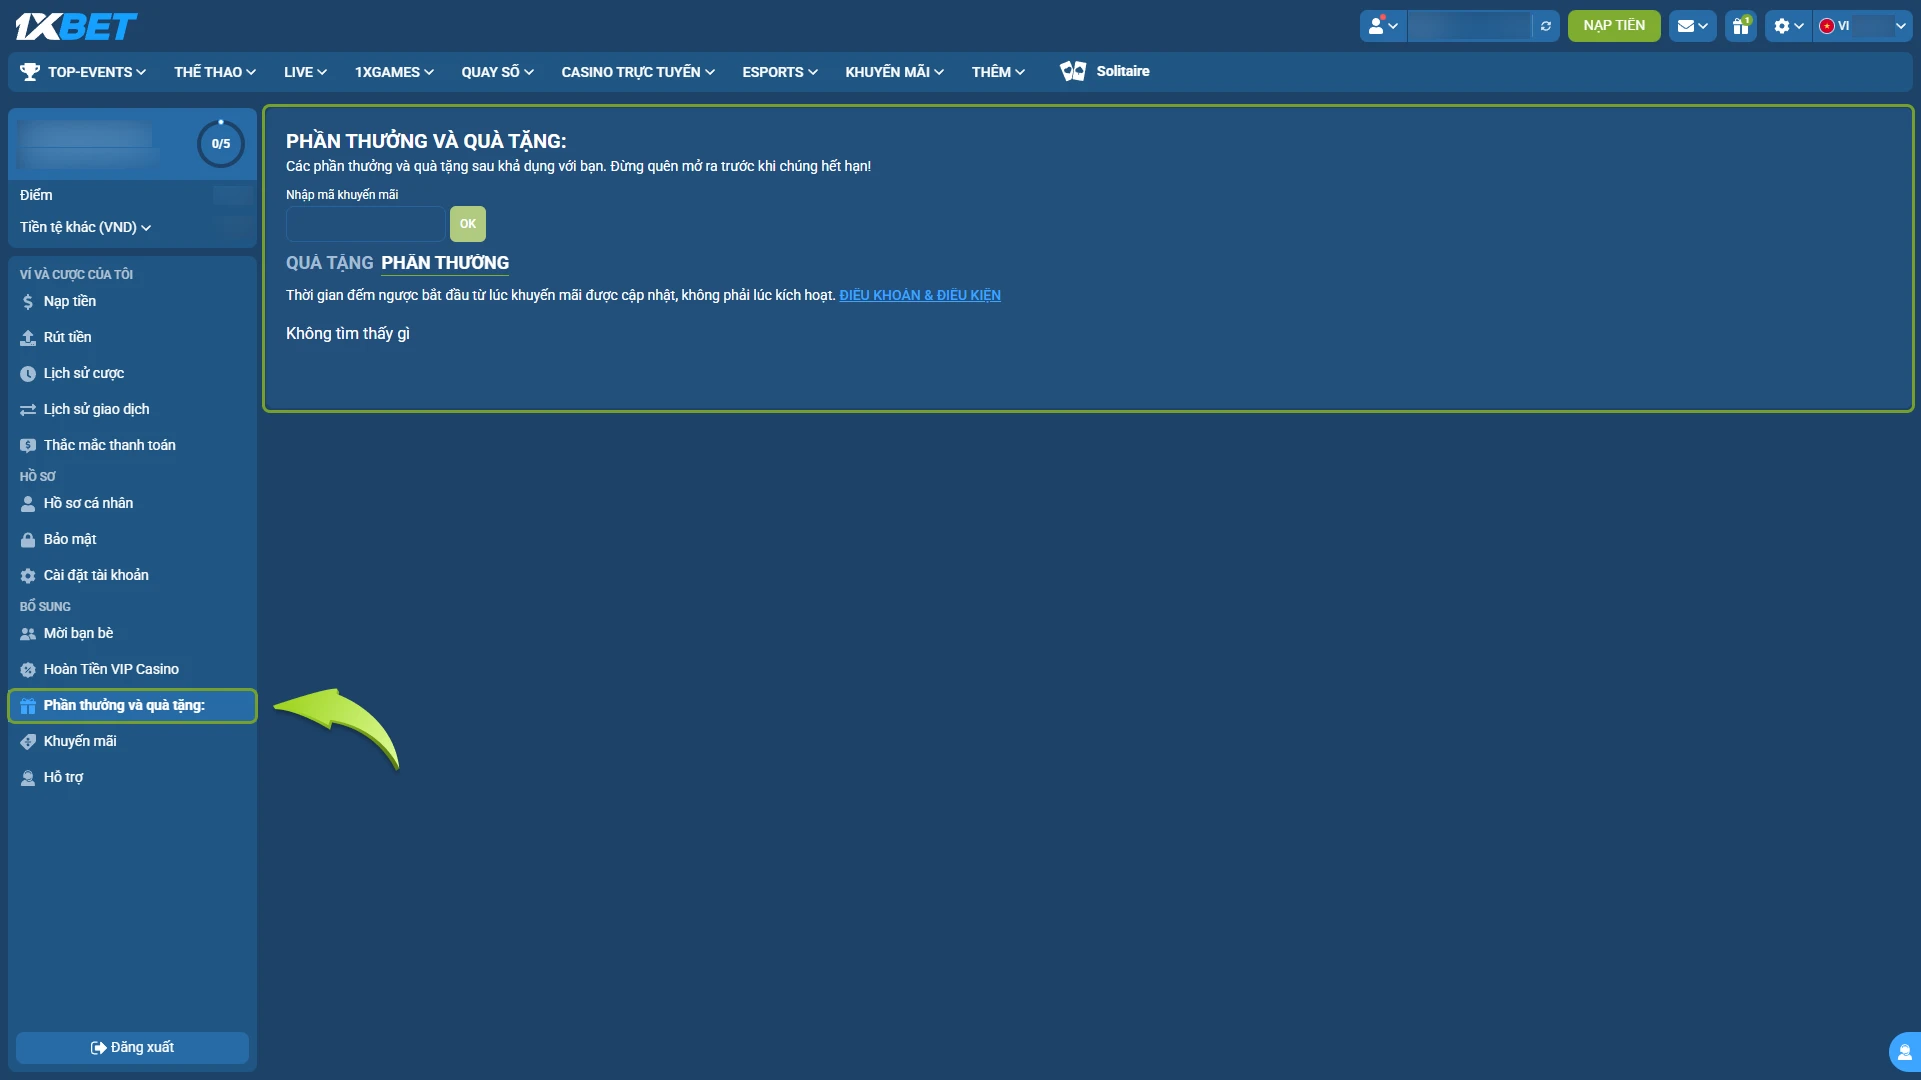This screenshot has height=1080, width=1921.
Task: Click the icon beside Thắc mắc thanh toán
Action: (x=28, y=446)
